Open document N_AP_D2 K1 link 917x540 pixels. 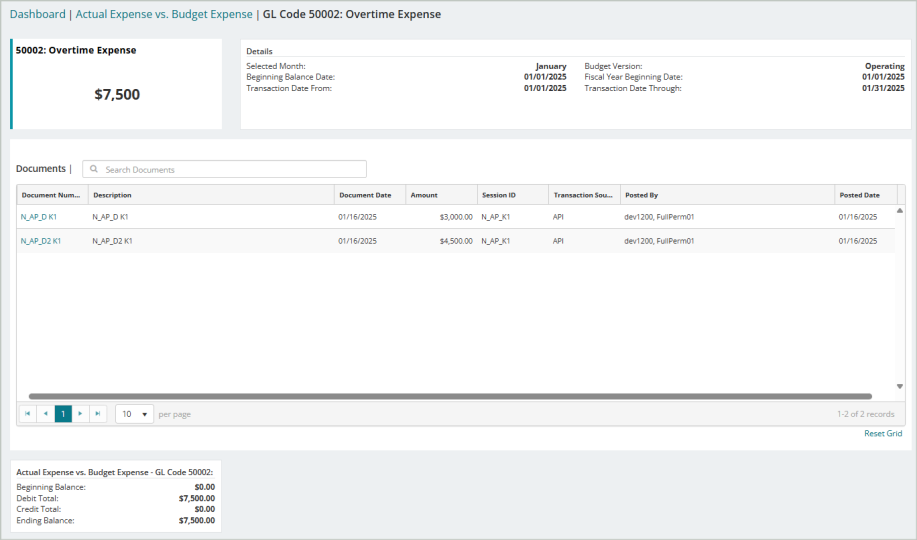(41, 240)
